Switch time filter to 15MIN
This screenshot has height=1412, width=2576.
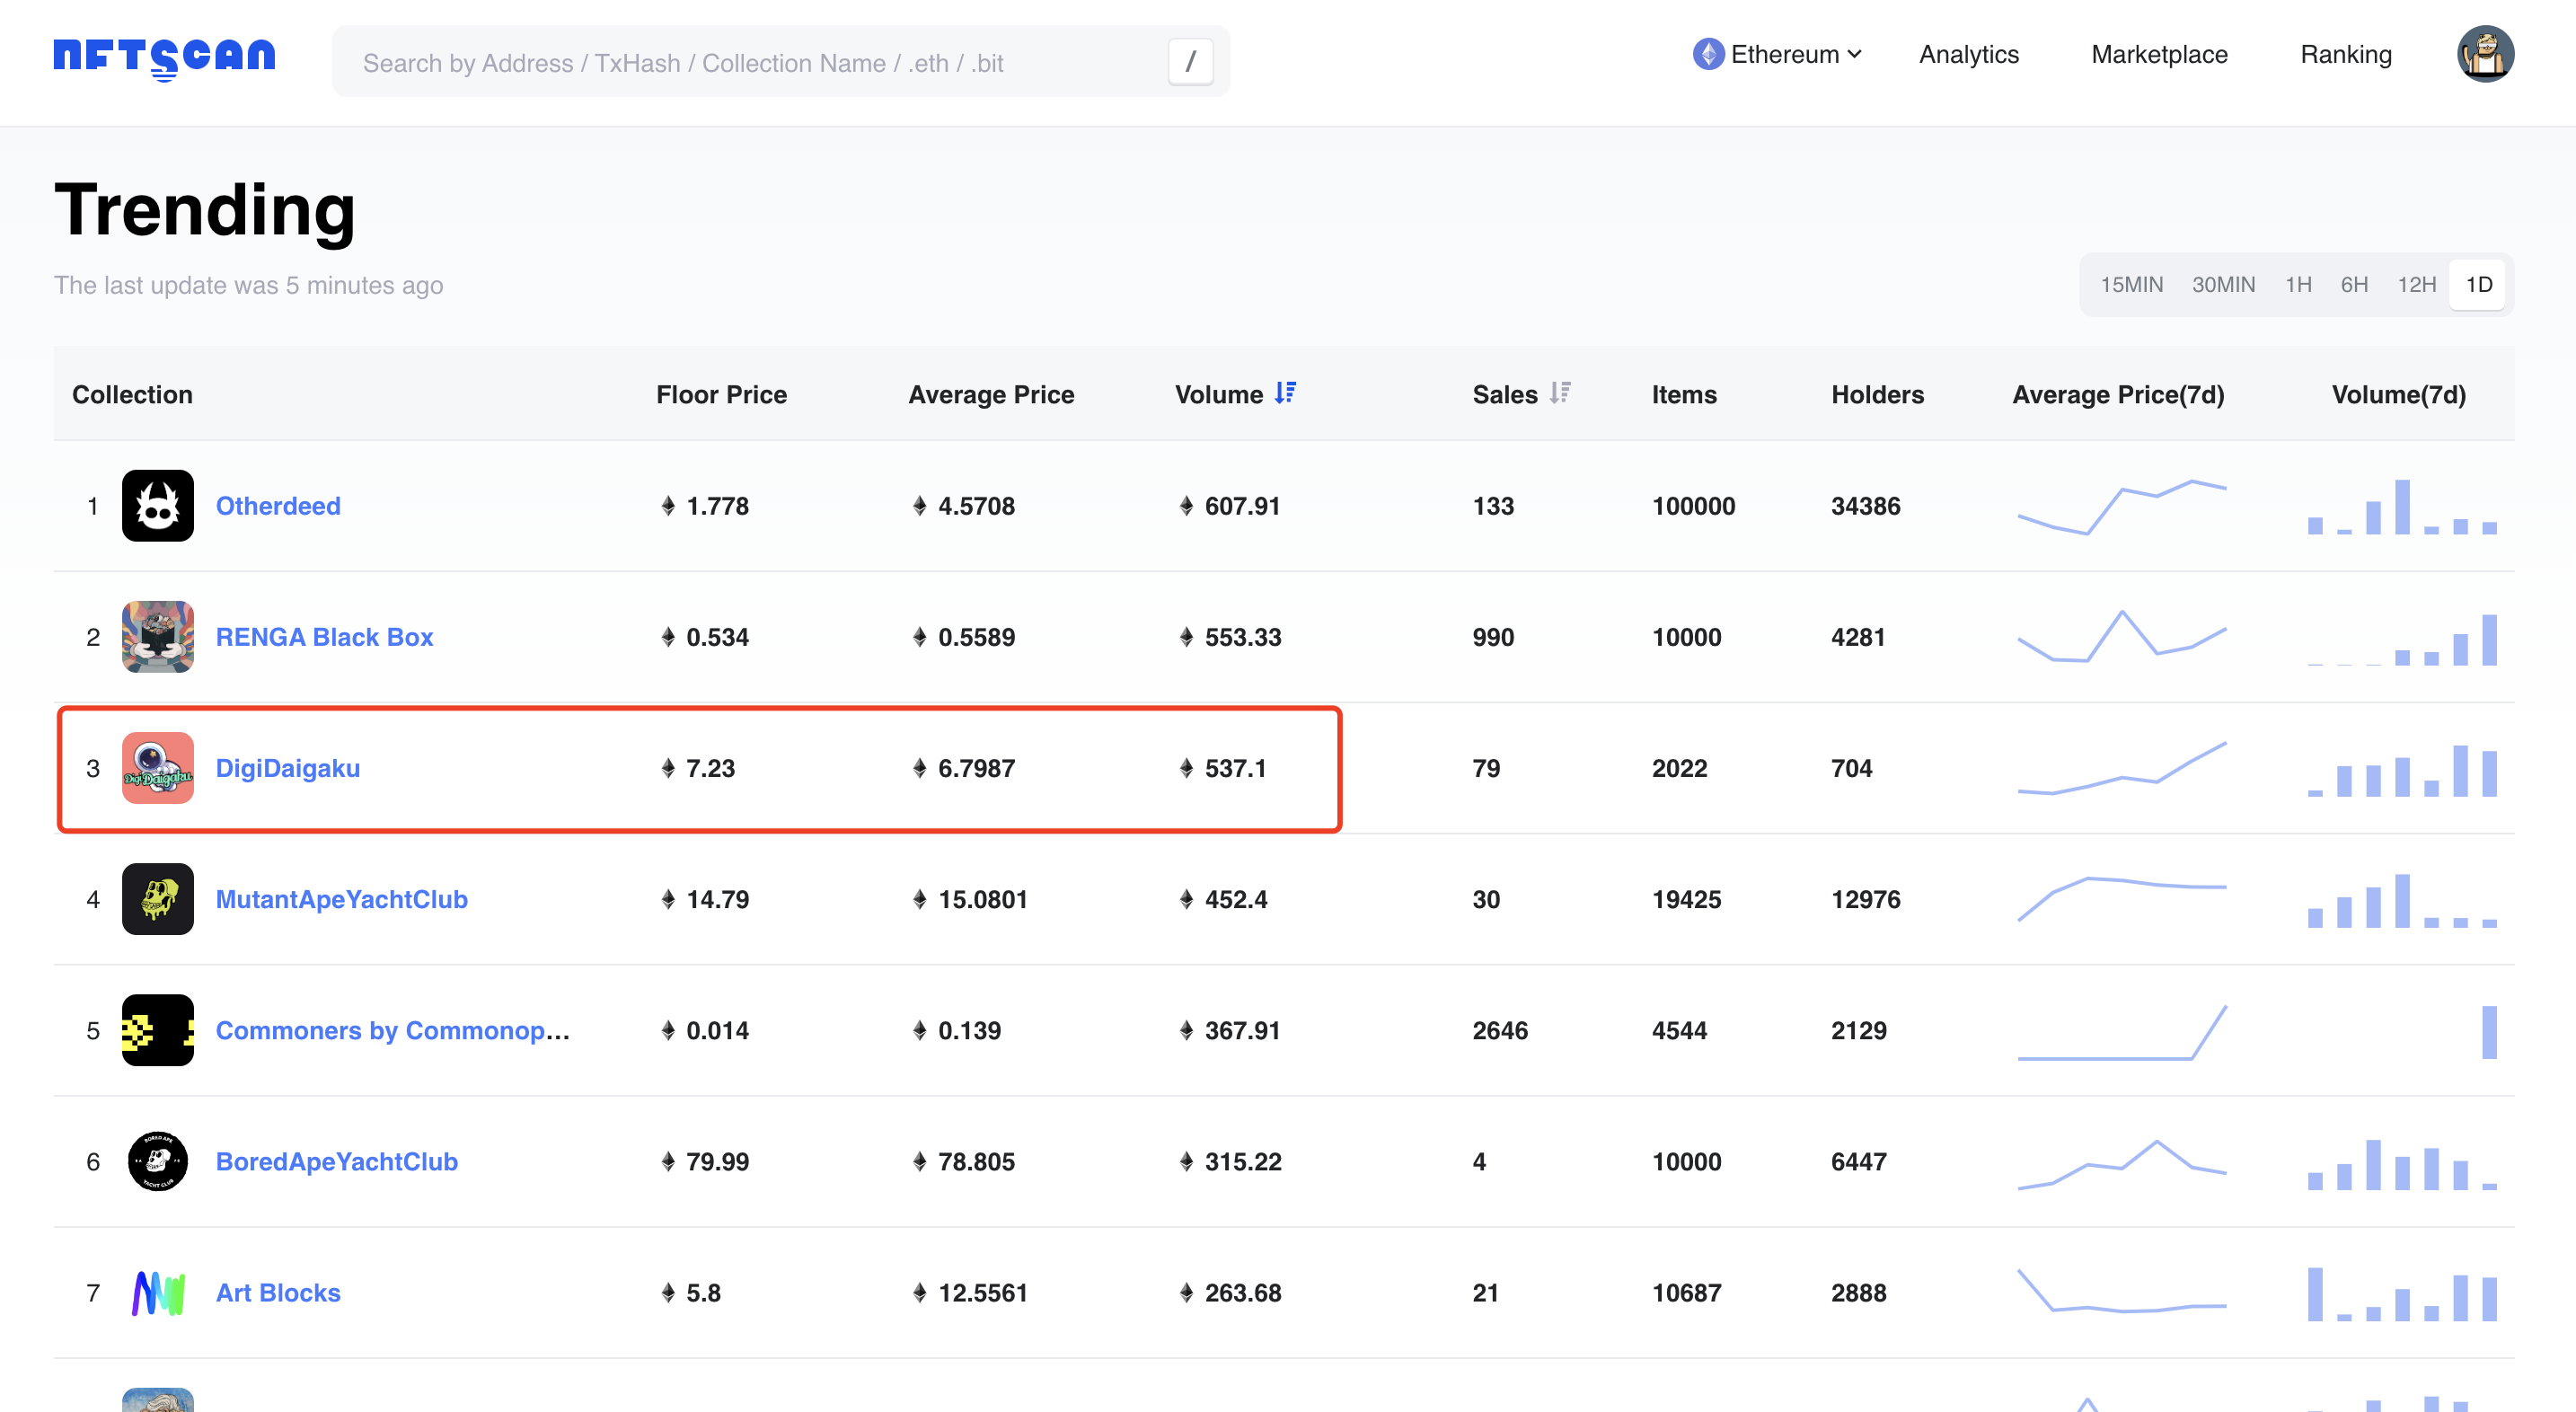2132,284
